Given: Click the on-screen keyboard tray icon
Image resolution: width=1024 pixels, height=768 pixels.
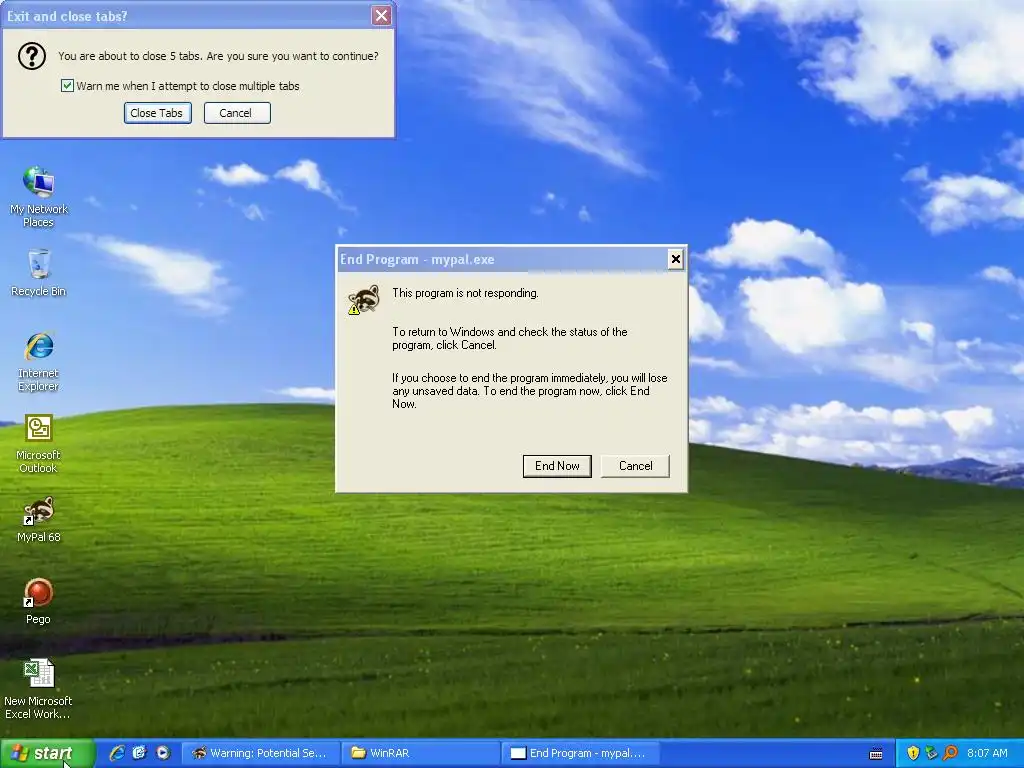Looking at the screenshot, I should coord(876,754).
